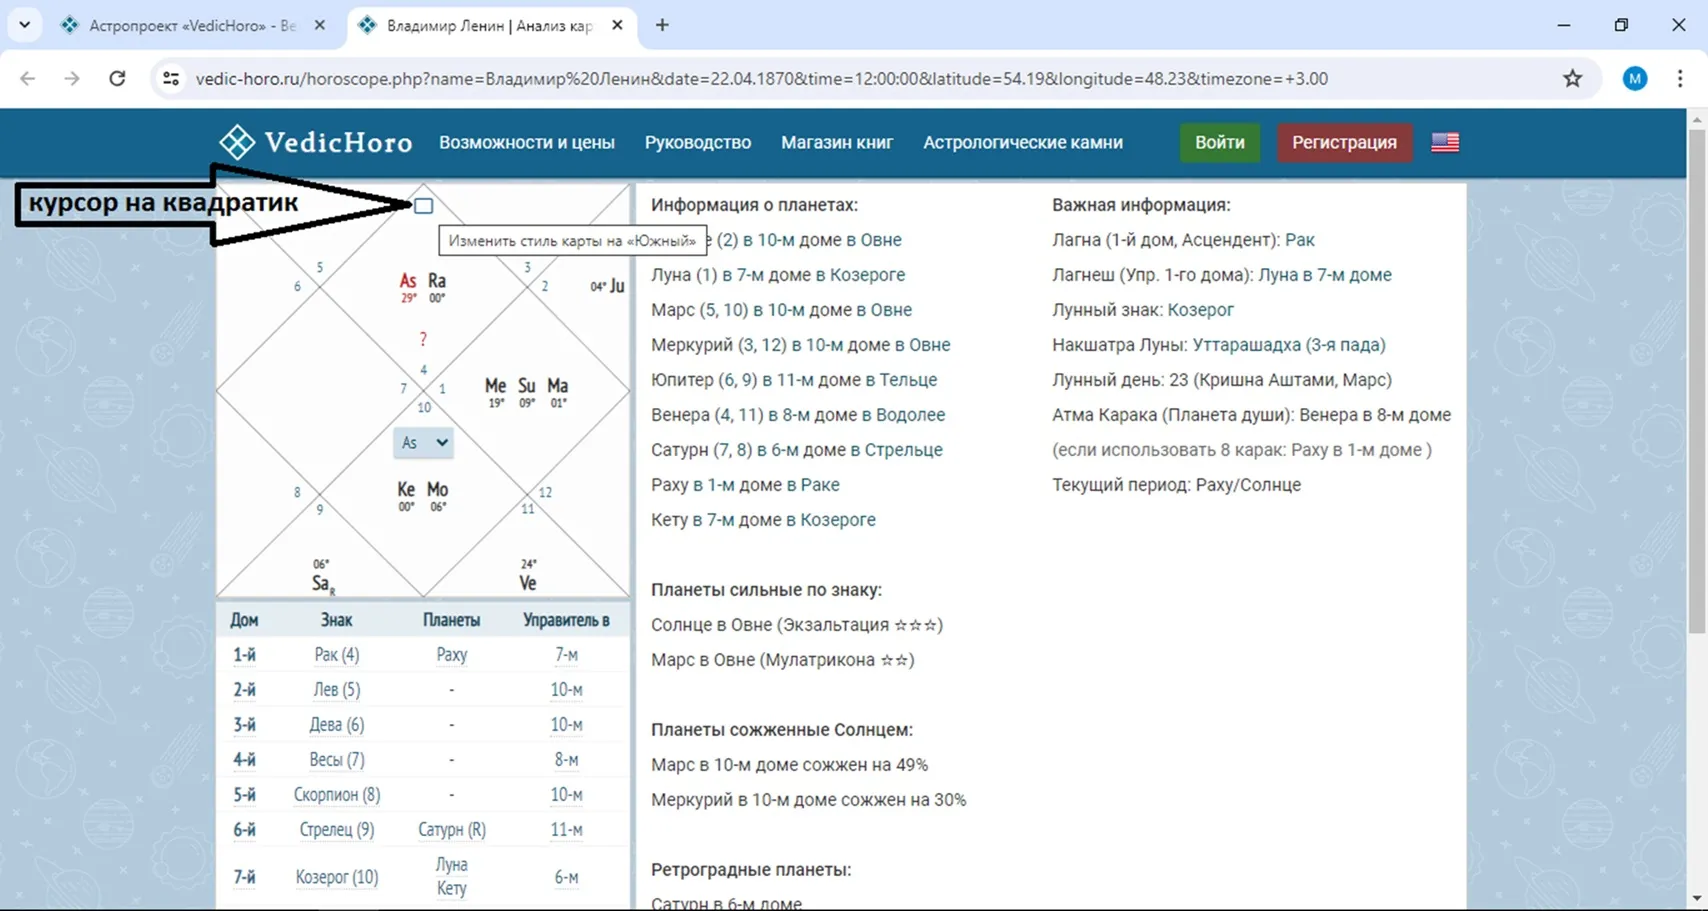This screenshot has height=911, width=1708.
Task: Switch to the Астропроект «VedicHoro» tab
Action: coord(190,26)
